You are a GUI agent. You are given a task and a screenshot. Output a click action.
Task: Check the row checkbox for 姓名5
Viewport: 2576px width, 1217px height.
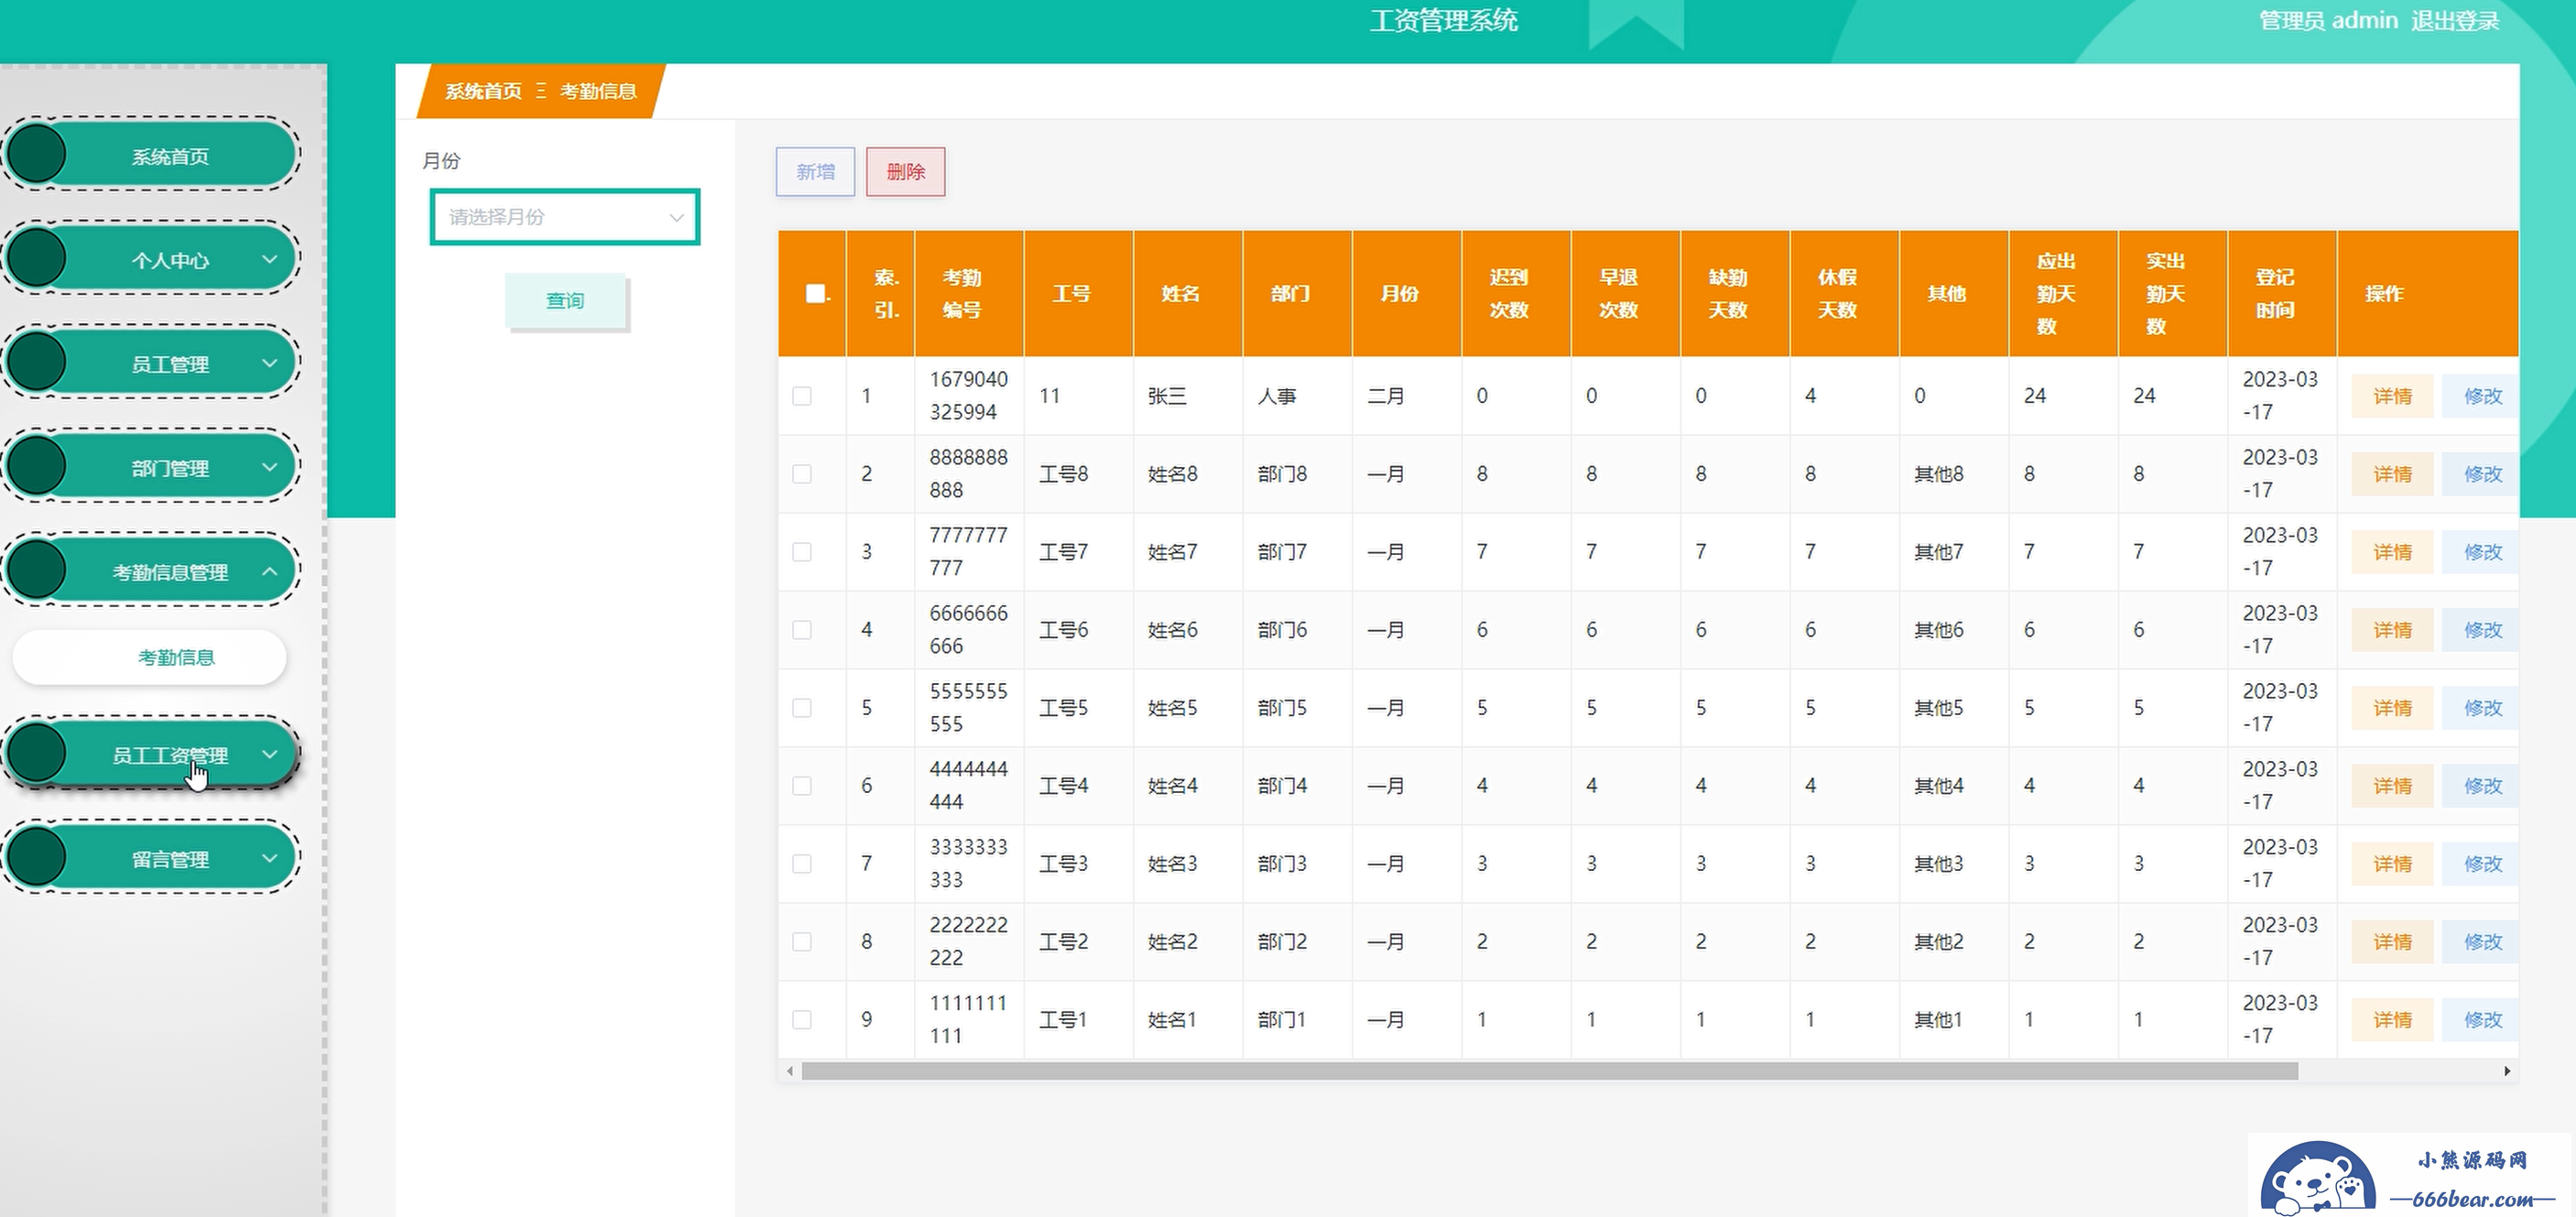tap(802, 708)
